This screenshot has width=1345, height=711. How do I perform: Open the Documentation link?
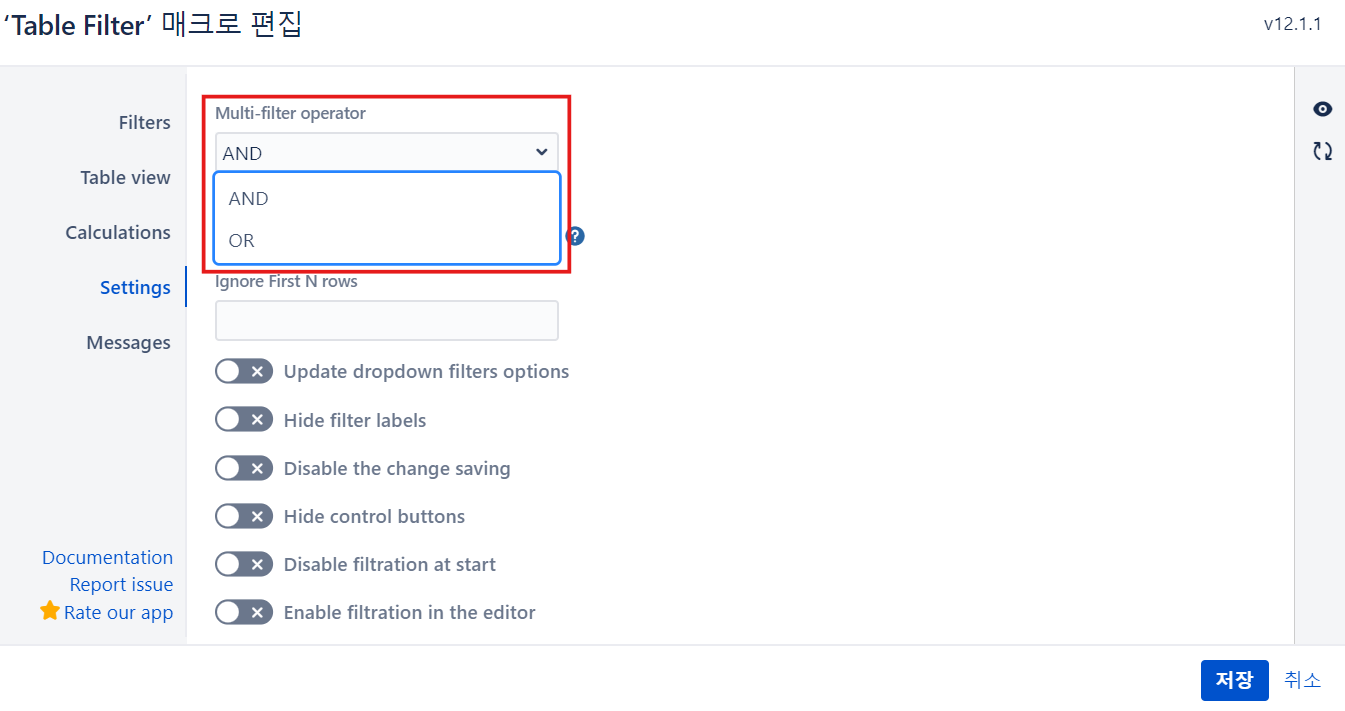coord(107,557)
